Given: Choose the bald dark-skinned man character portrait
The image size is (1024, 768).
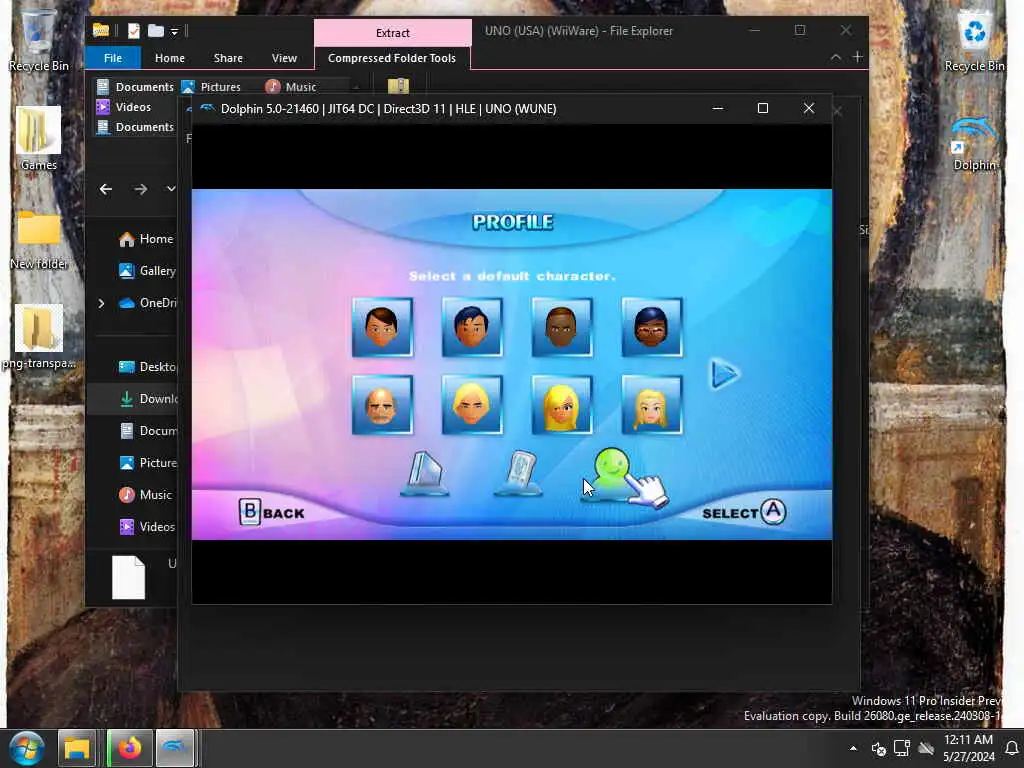Looking at the screenshot, I should click(562, 327).
